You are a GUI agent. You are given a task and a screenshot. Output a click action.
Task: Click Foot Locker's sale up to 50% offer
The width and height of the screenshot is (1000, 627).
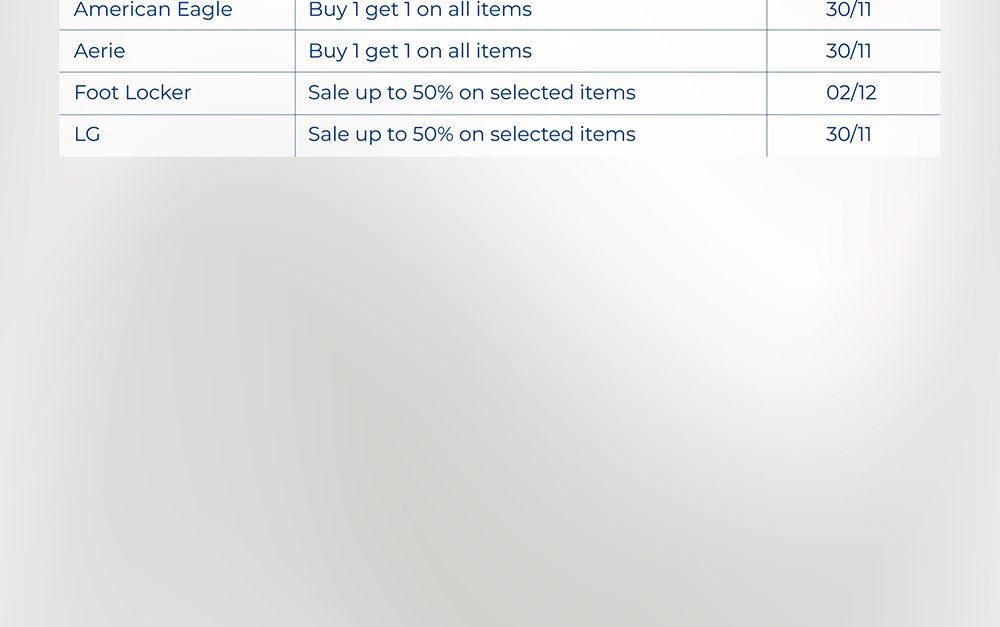(471, 93)
